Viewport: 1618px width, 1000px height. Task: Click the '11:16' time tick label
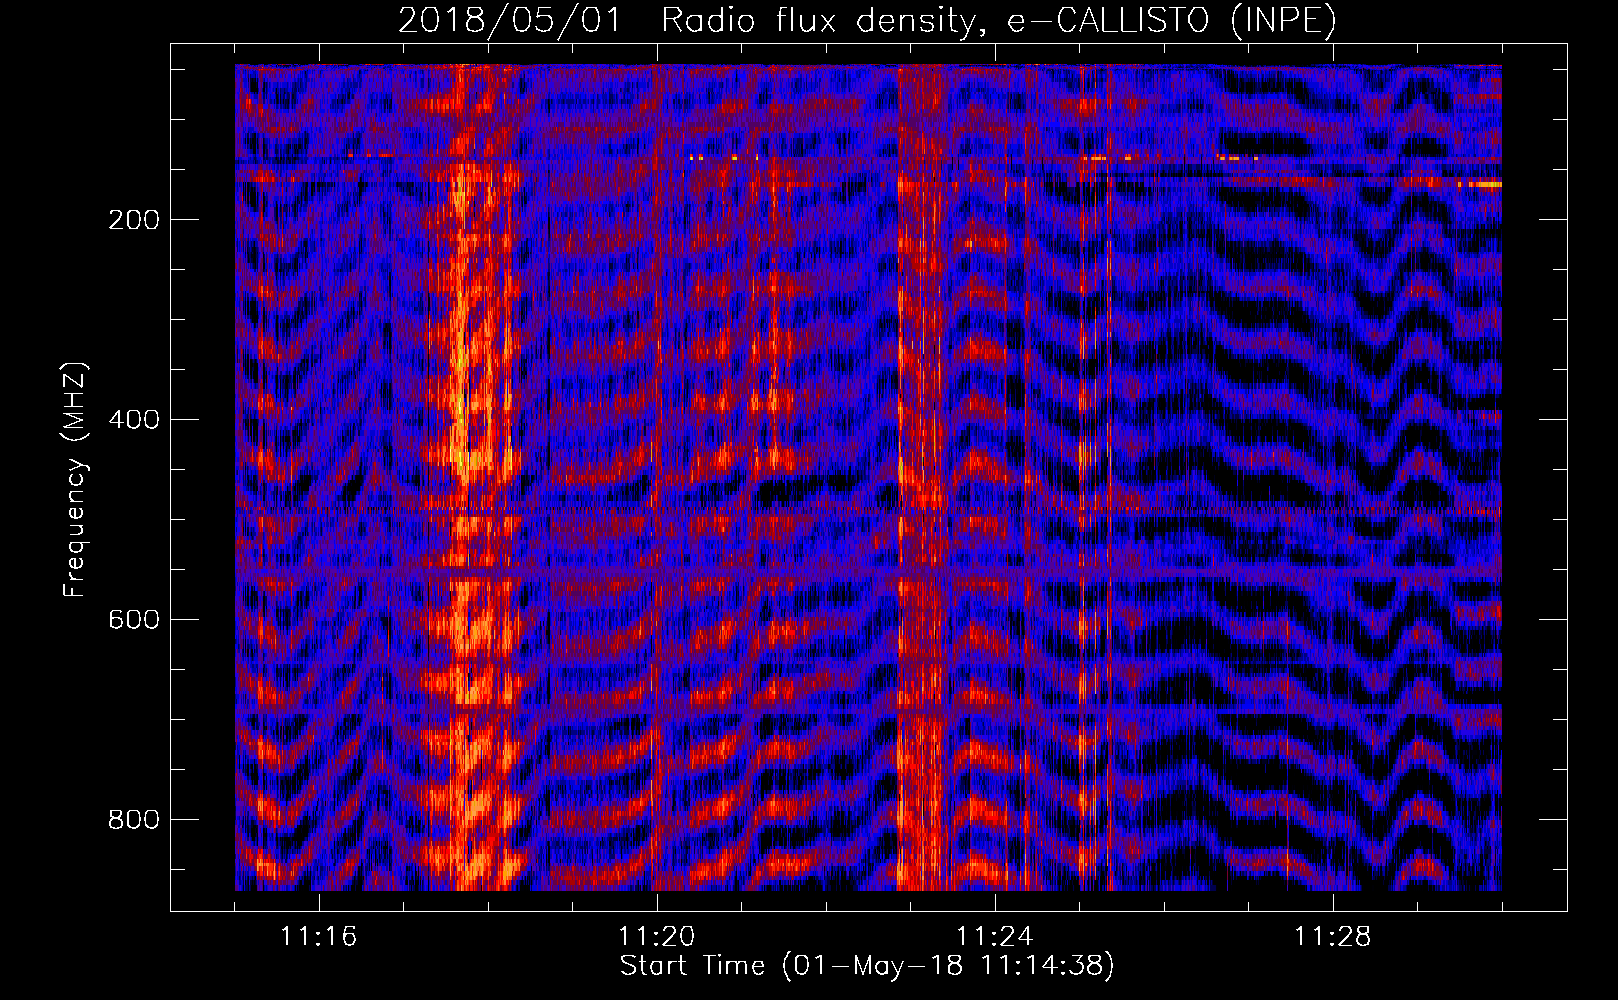319,937
